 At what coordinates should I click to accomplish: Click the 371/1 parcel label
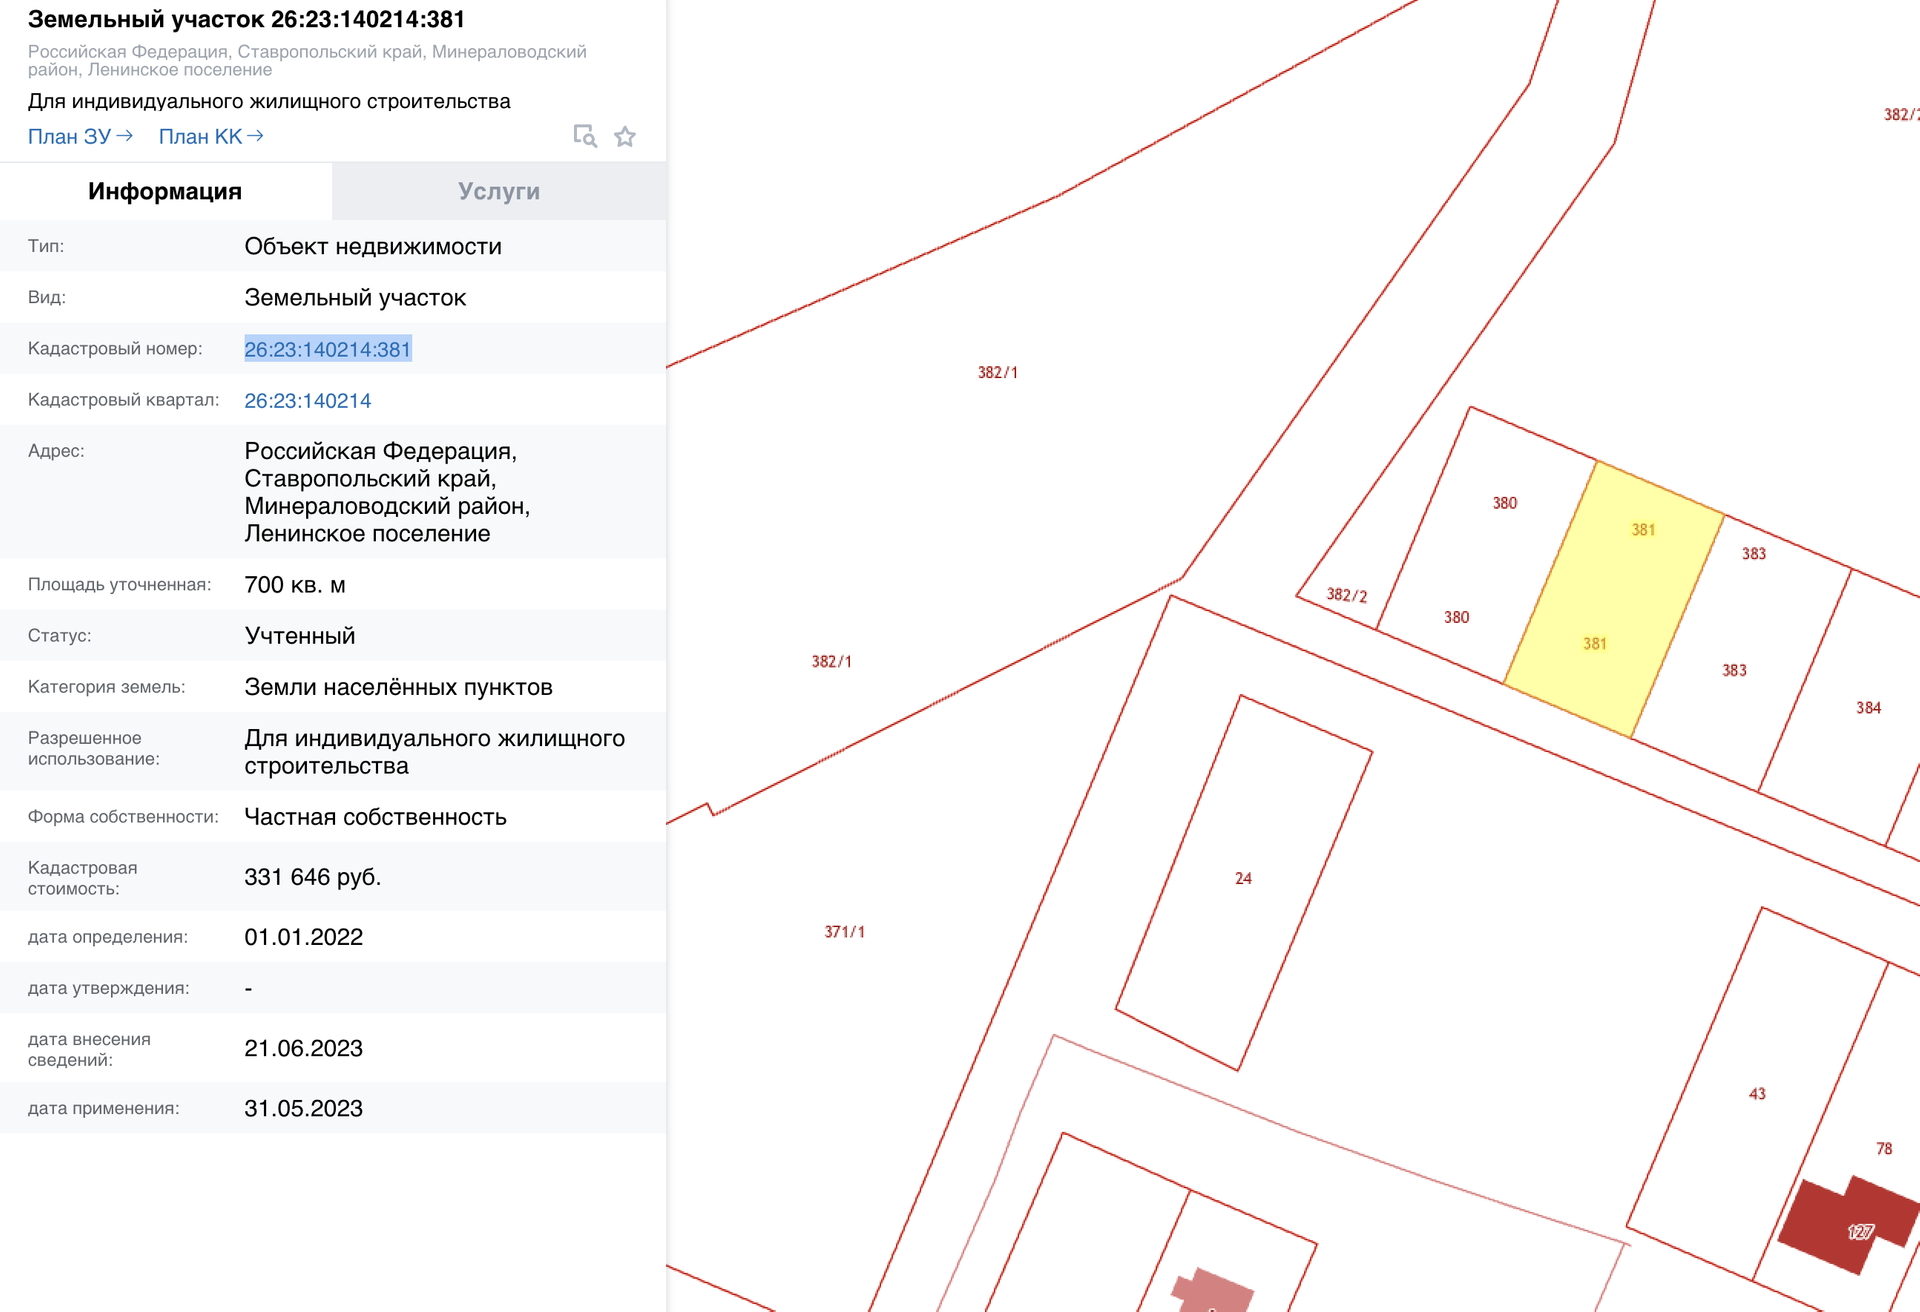tap(844, 932)
